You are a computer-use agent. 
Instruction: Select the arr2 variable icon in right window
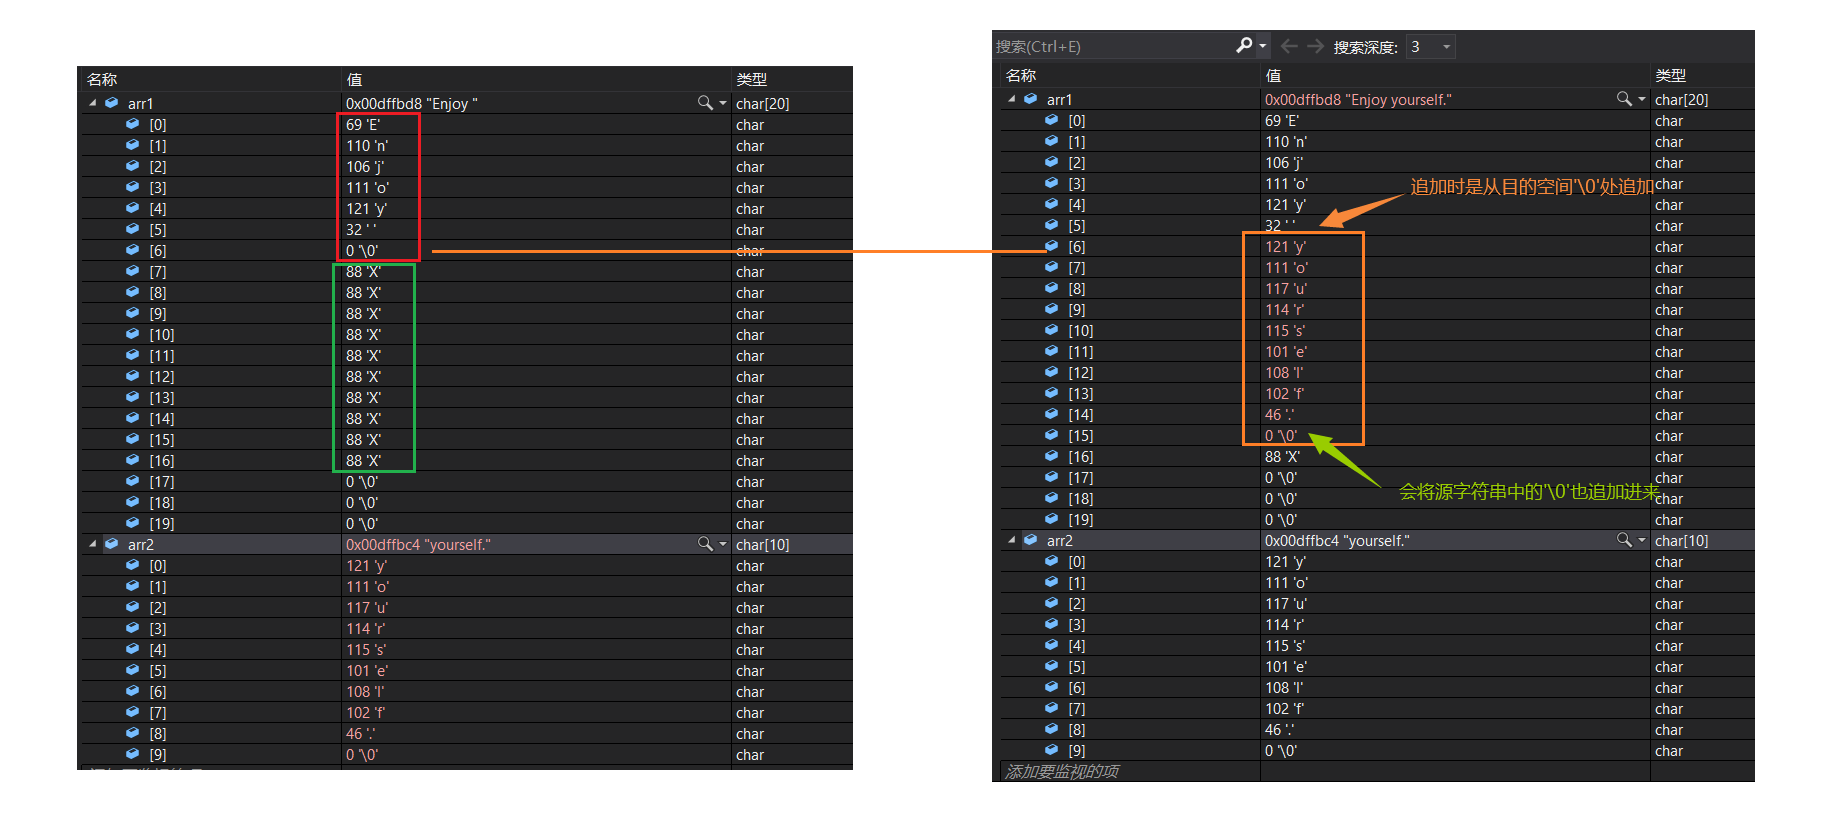click(x=1031, y=540)
